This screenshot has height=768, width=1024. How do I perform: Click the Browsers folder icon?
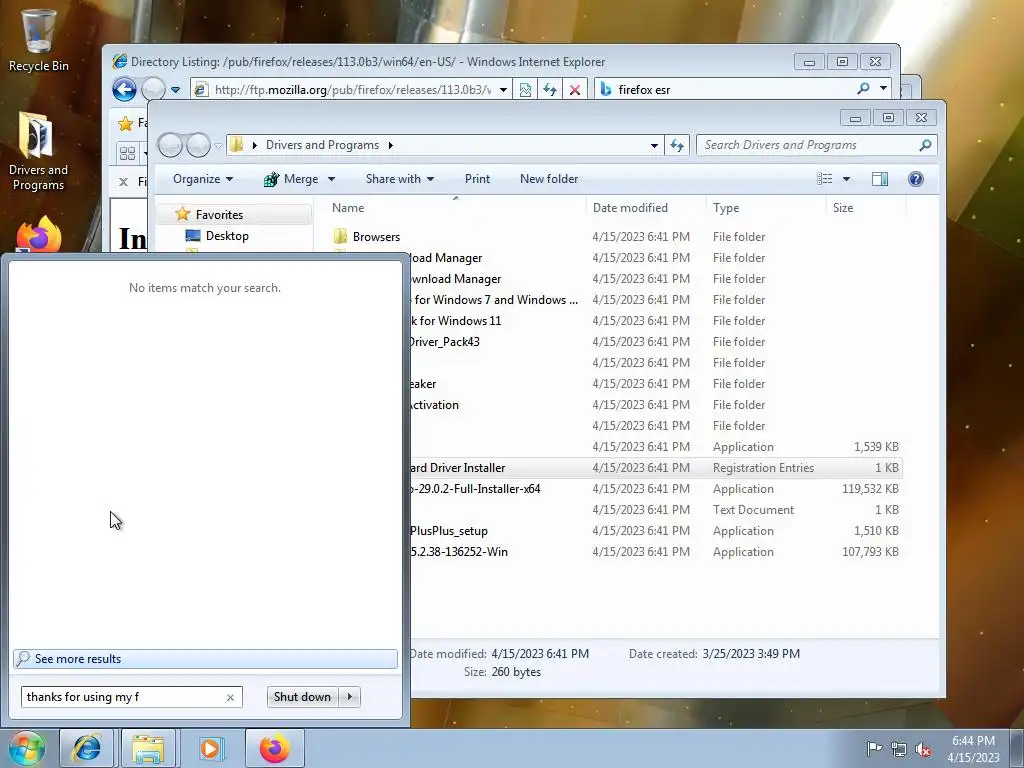click(x=340, y=236)
